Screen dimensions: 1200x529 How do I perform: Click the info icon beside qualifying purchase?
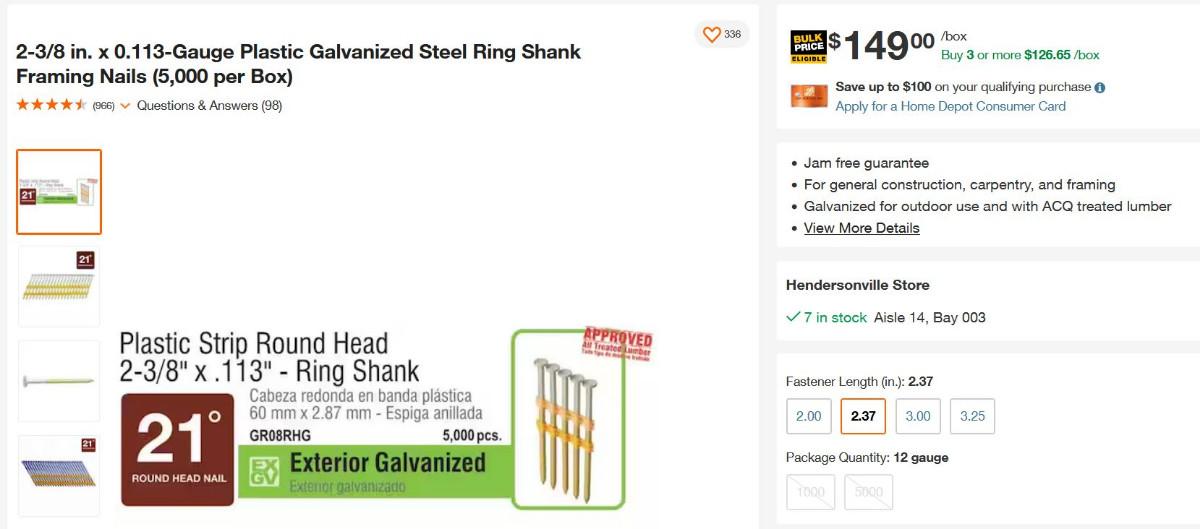(x=1100, y=88)
